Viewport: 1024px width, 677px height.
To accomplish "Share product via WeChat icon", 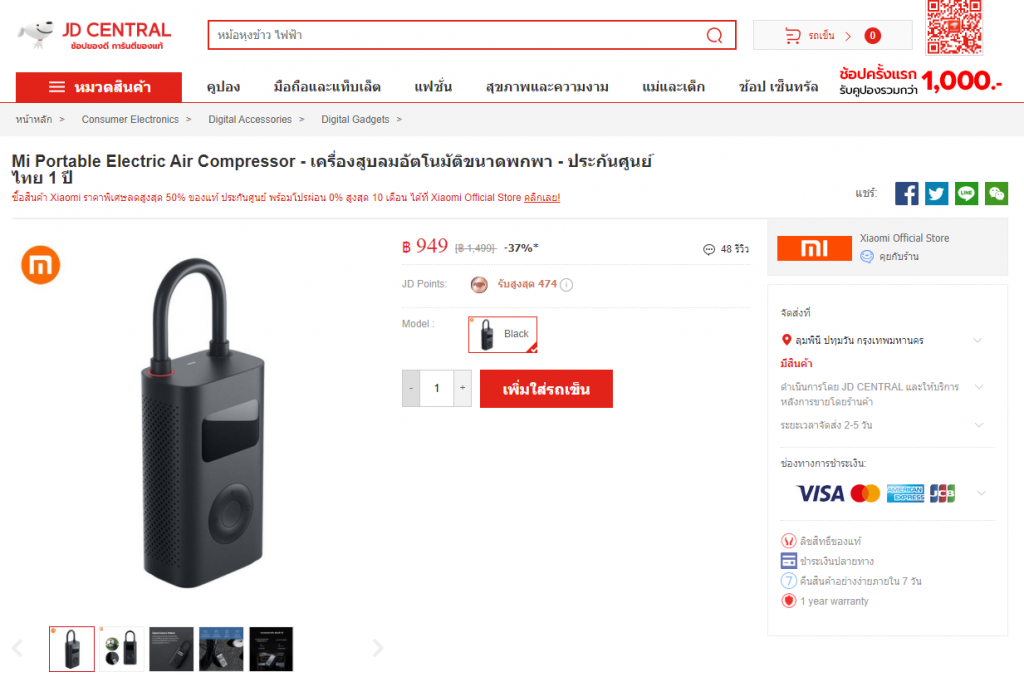I will tap(997, 194).
